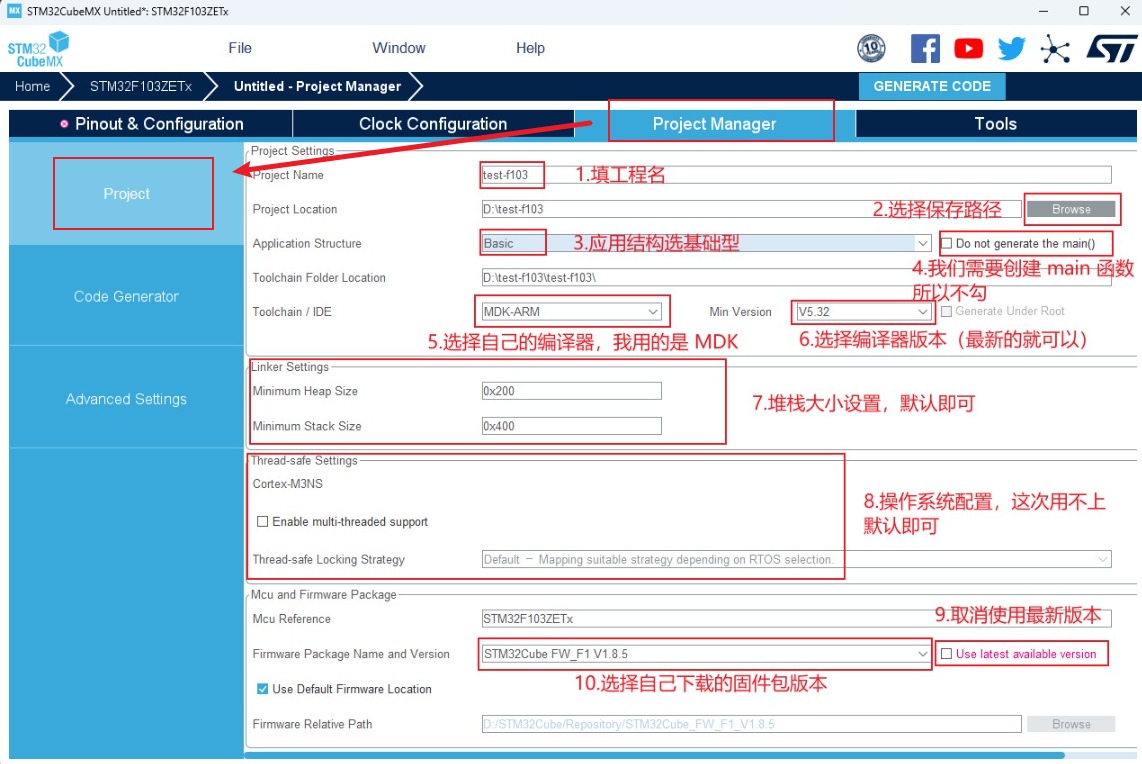Open the YouTube icon link
The width and height of the screenshot is (1142, 764).
(968, 49)
